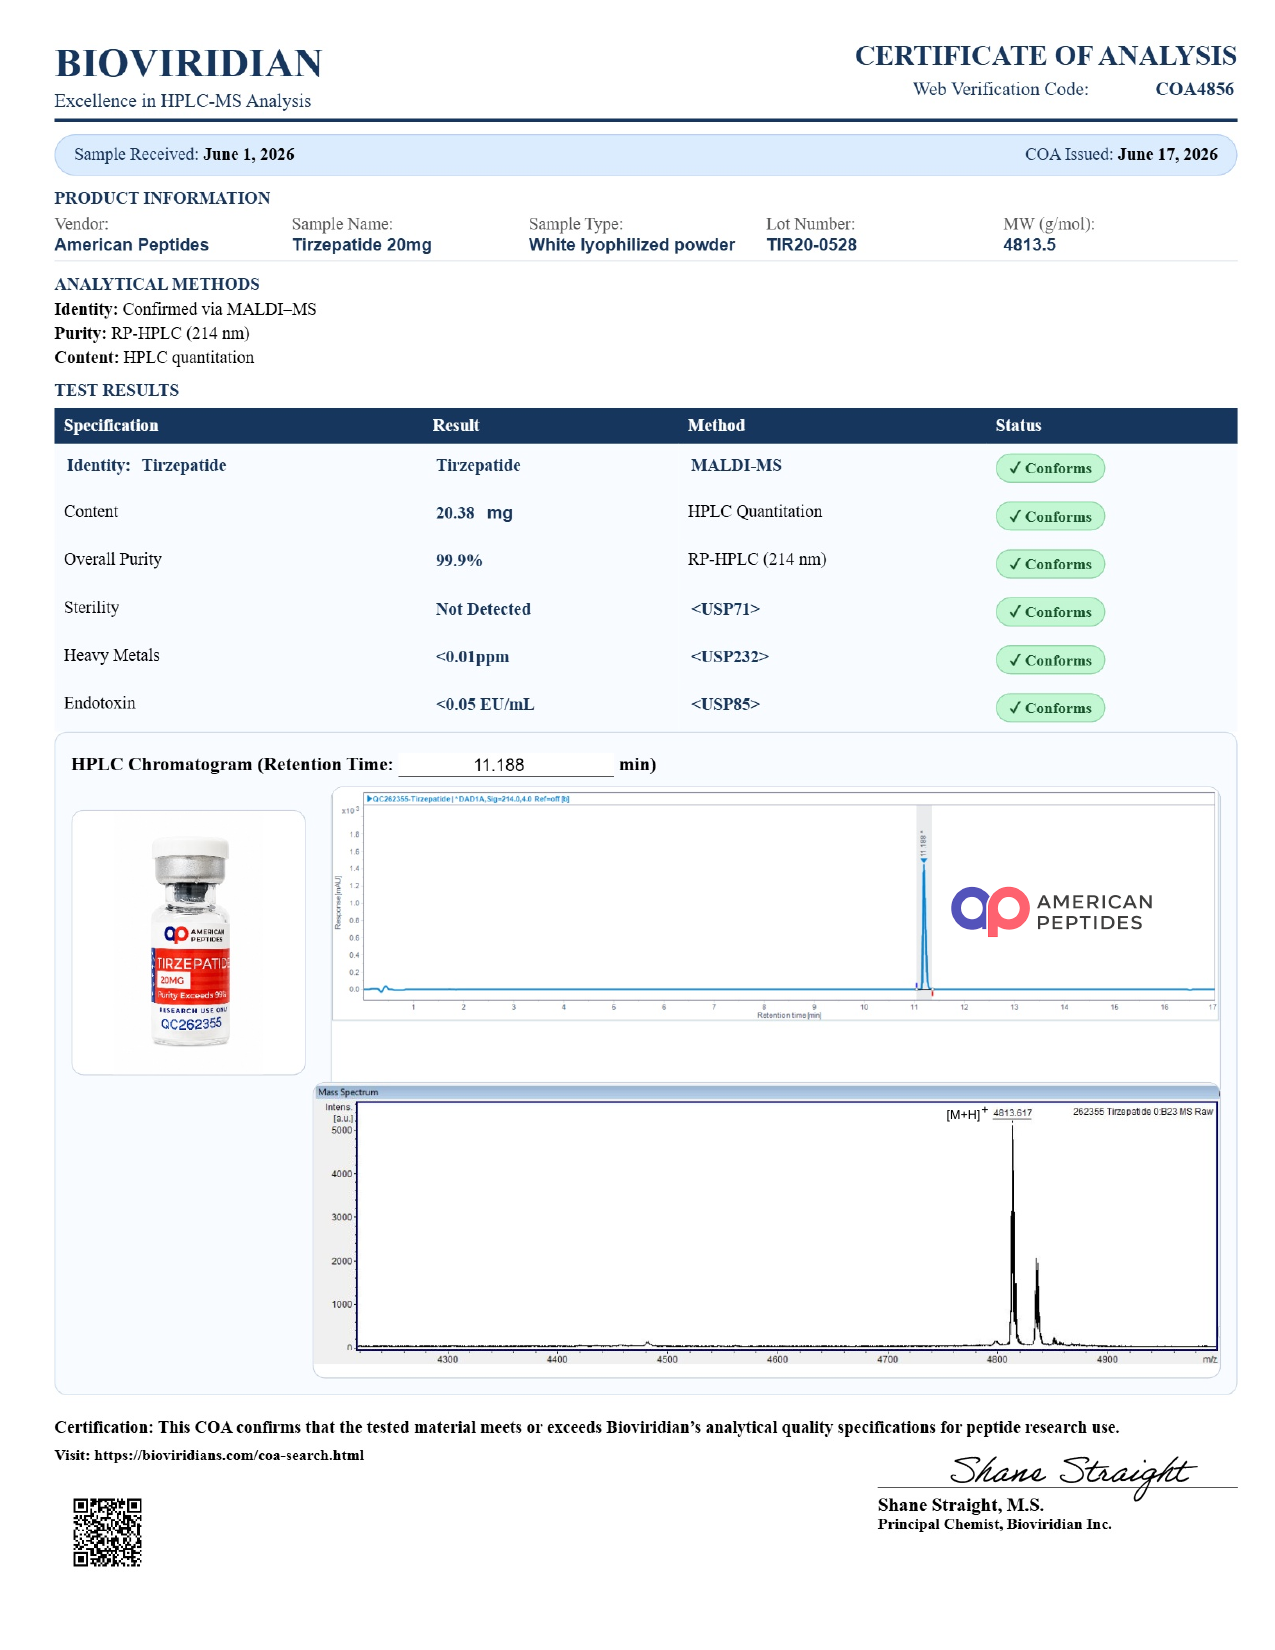The image size is (1275, 1650).
Task: Open the bioviridians.com coa-search link
Action: coord(229,1455)
